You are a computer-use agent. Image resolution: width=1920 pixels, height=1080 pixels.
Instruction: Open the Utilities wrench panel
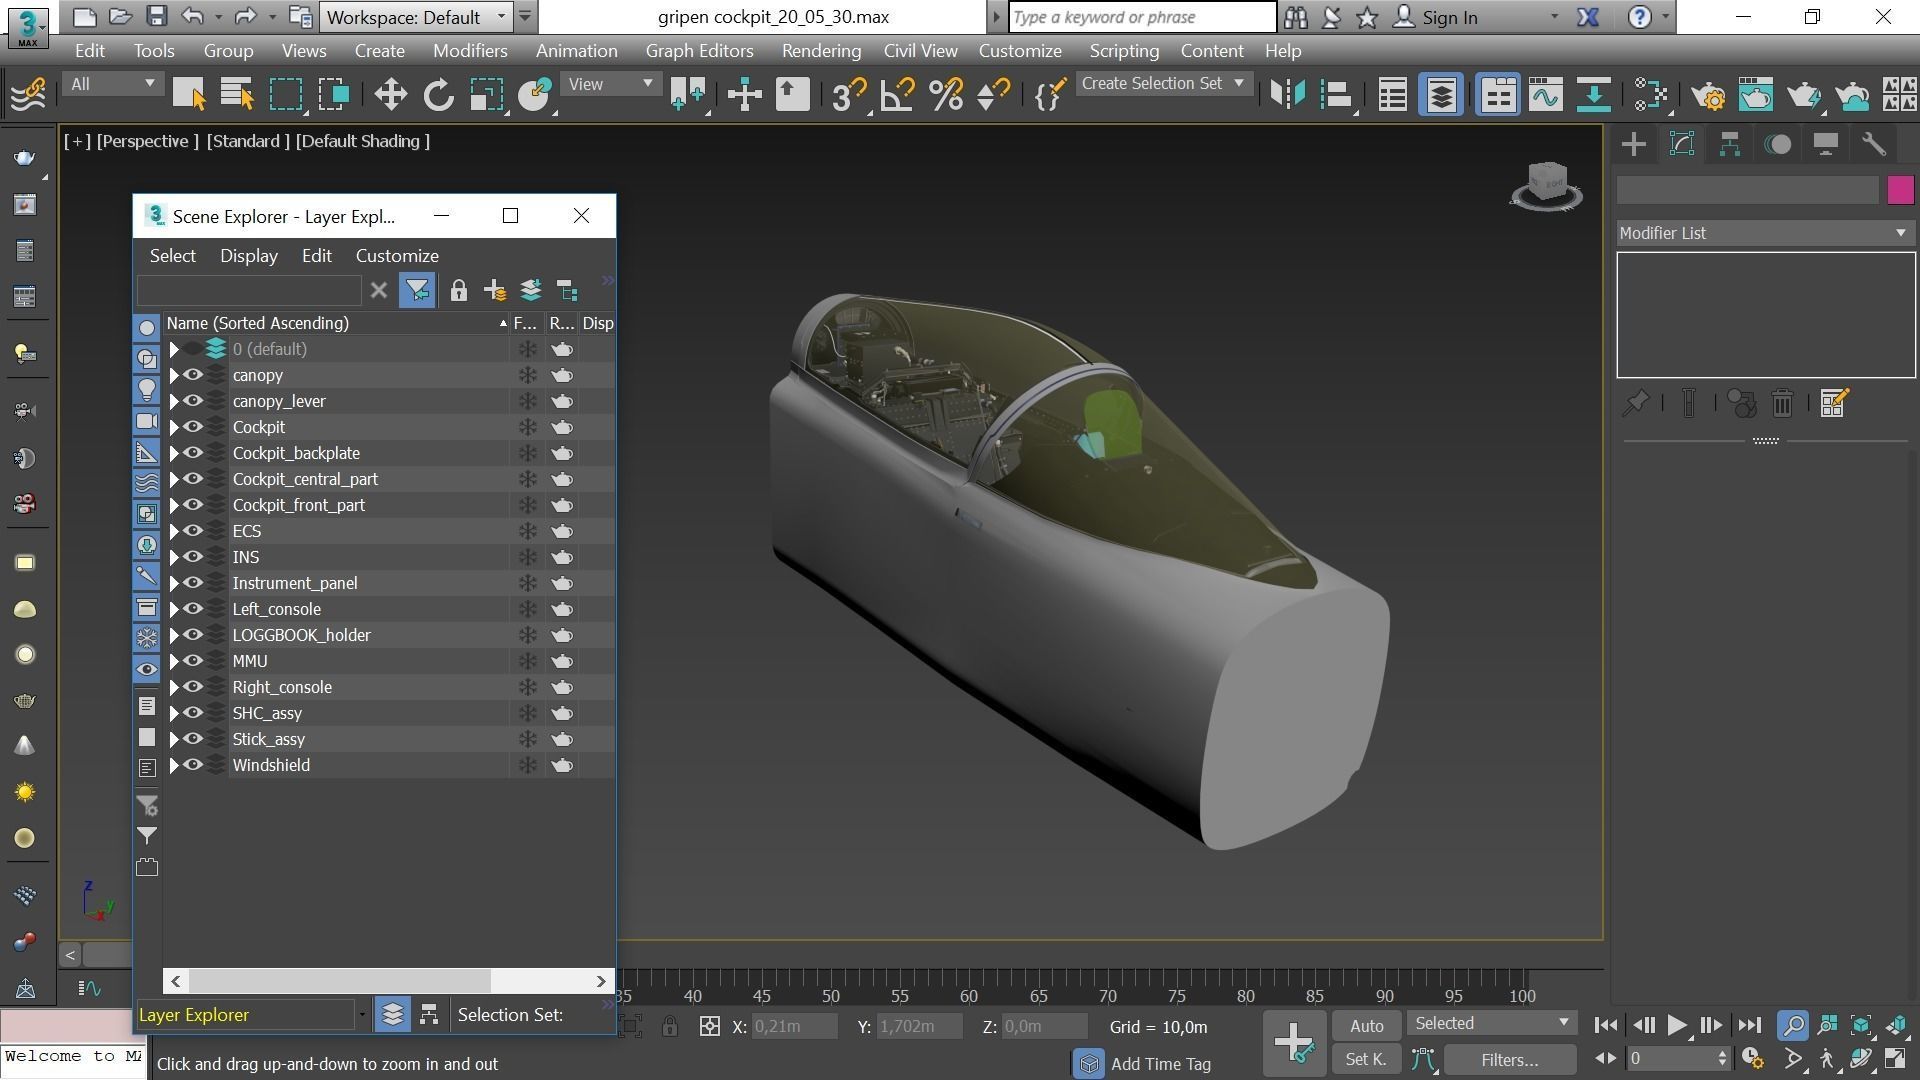coord(1873,144)
